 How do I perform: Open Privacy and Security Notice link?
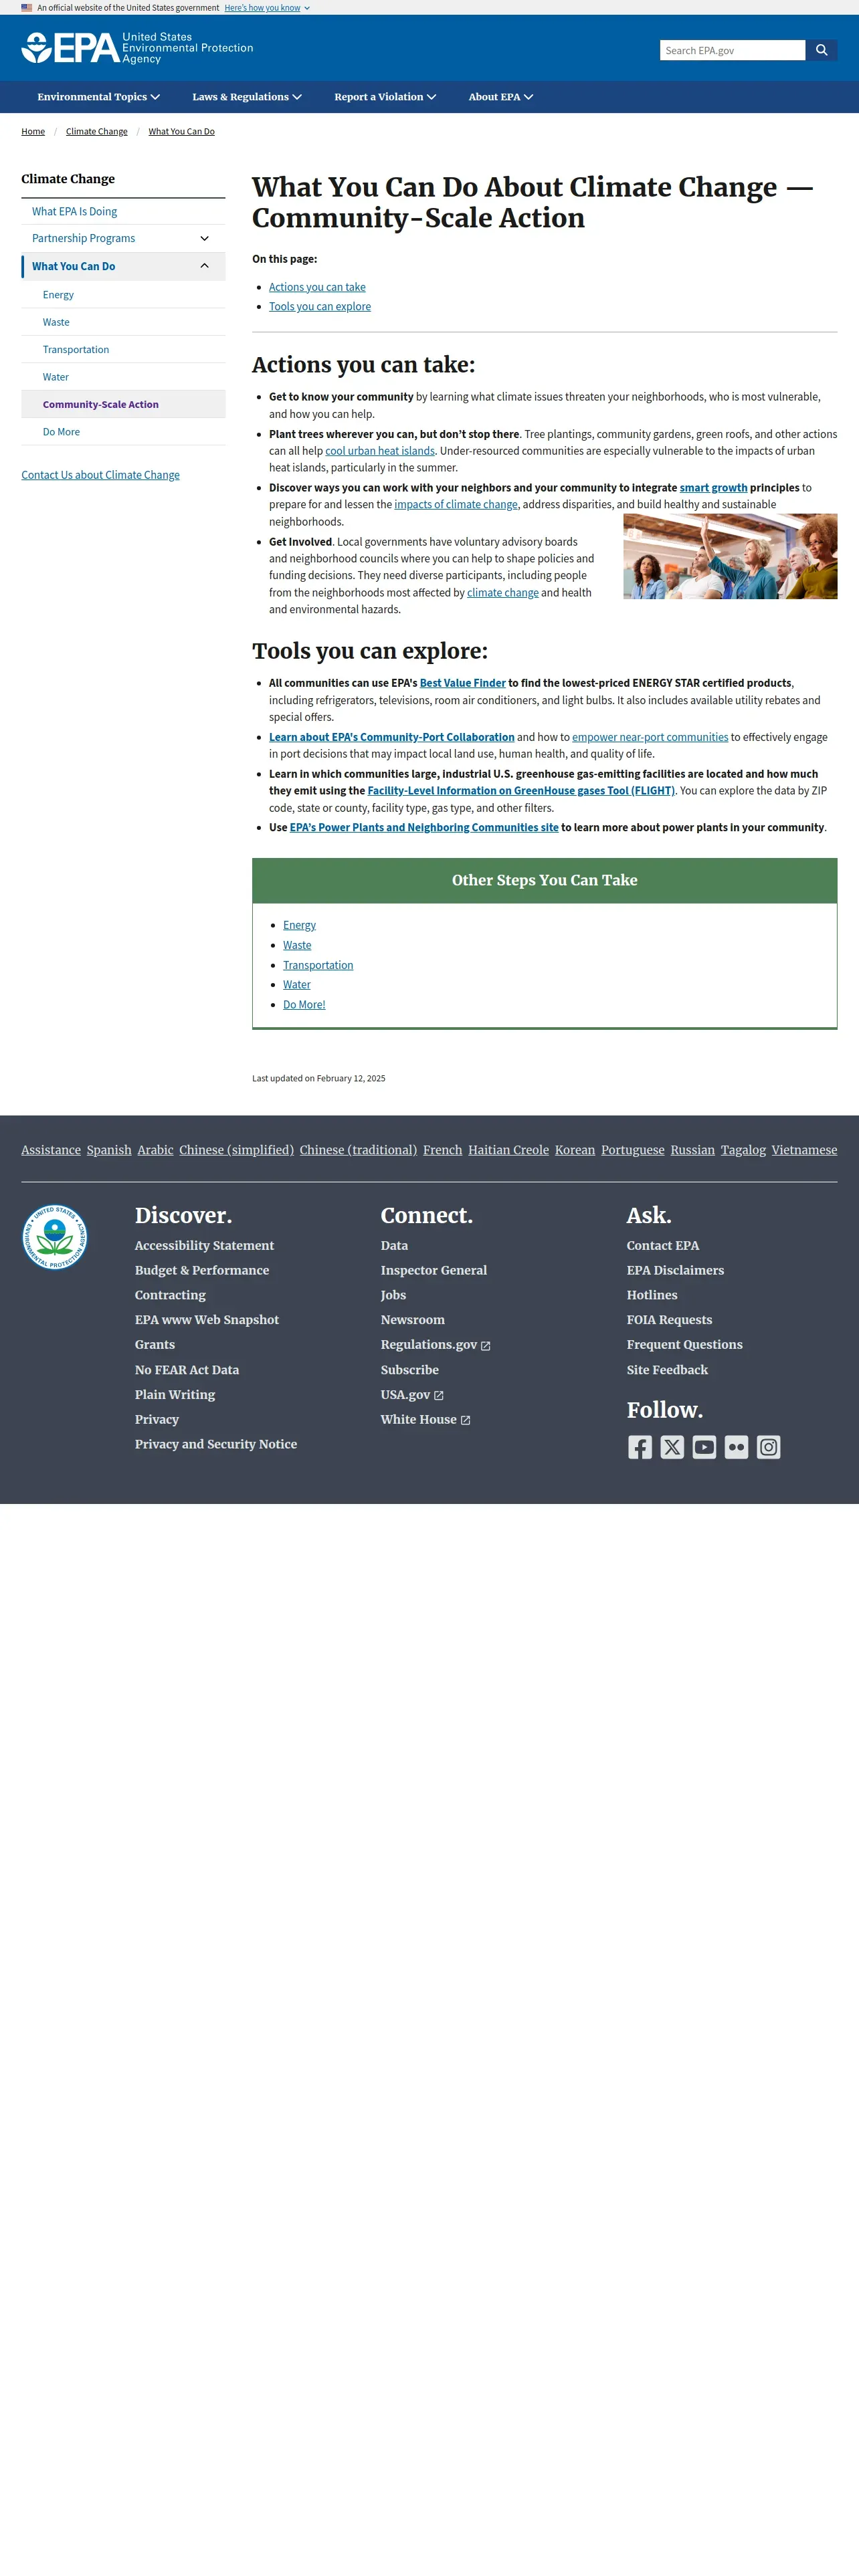pos(216,1444)
